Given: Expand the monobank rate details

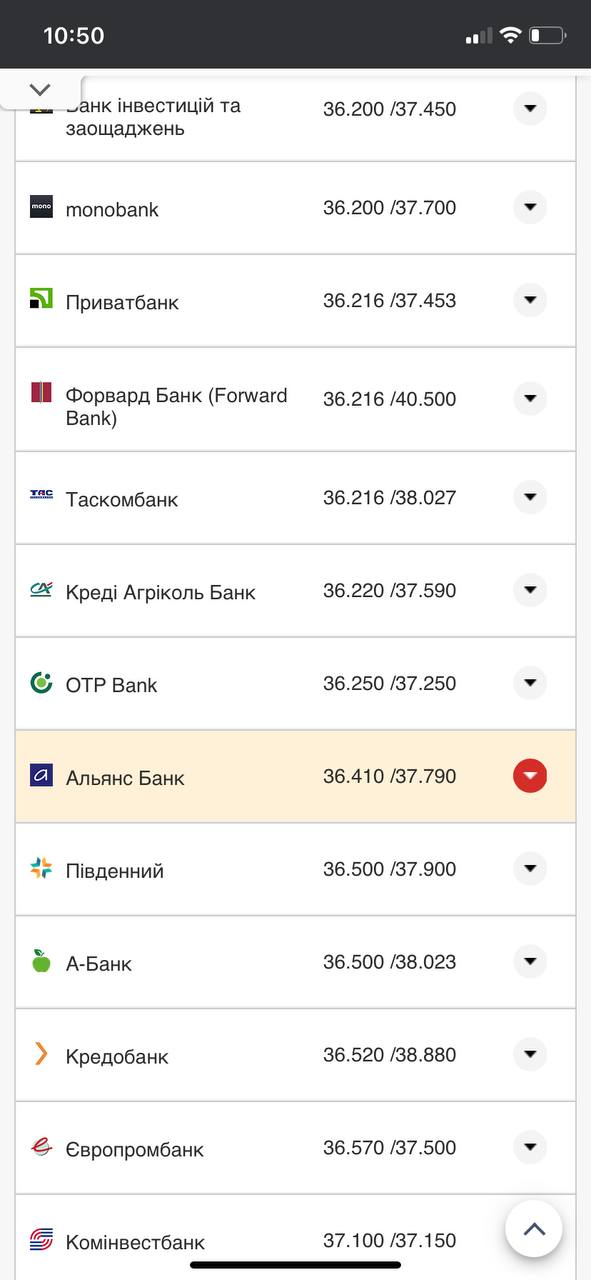Looking at the screenshot, I should [x=529, y=207].
